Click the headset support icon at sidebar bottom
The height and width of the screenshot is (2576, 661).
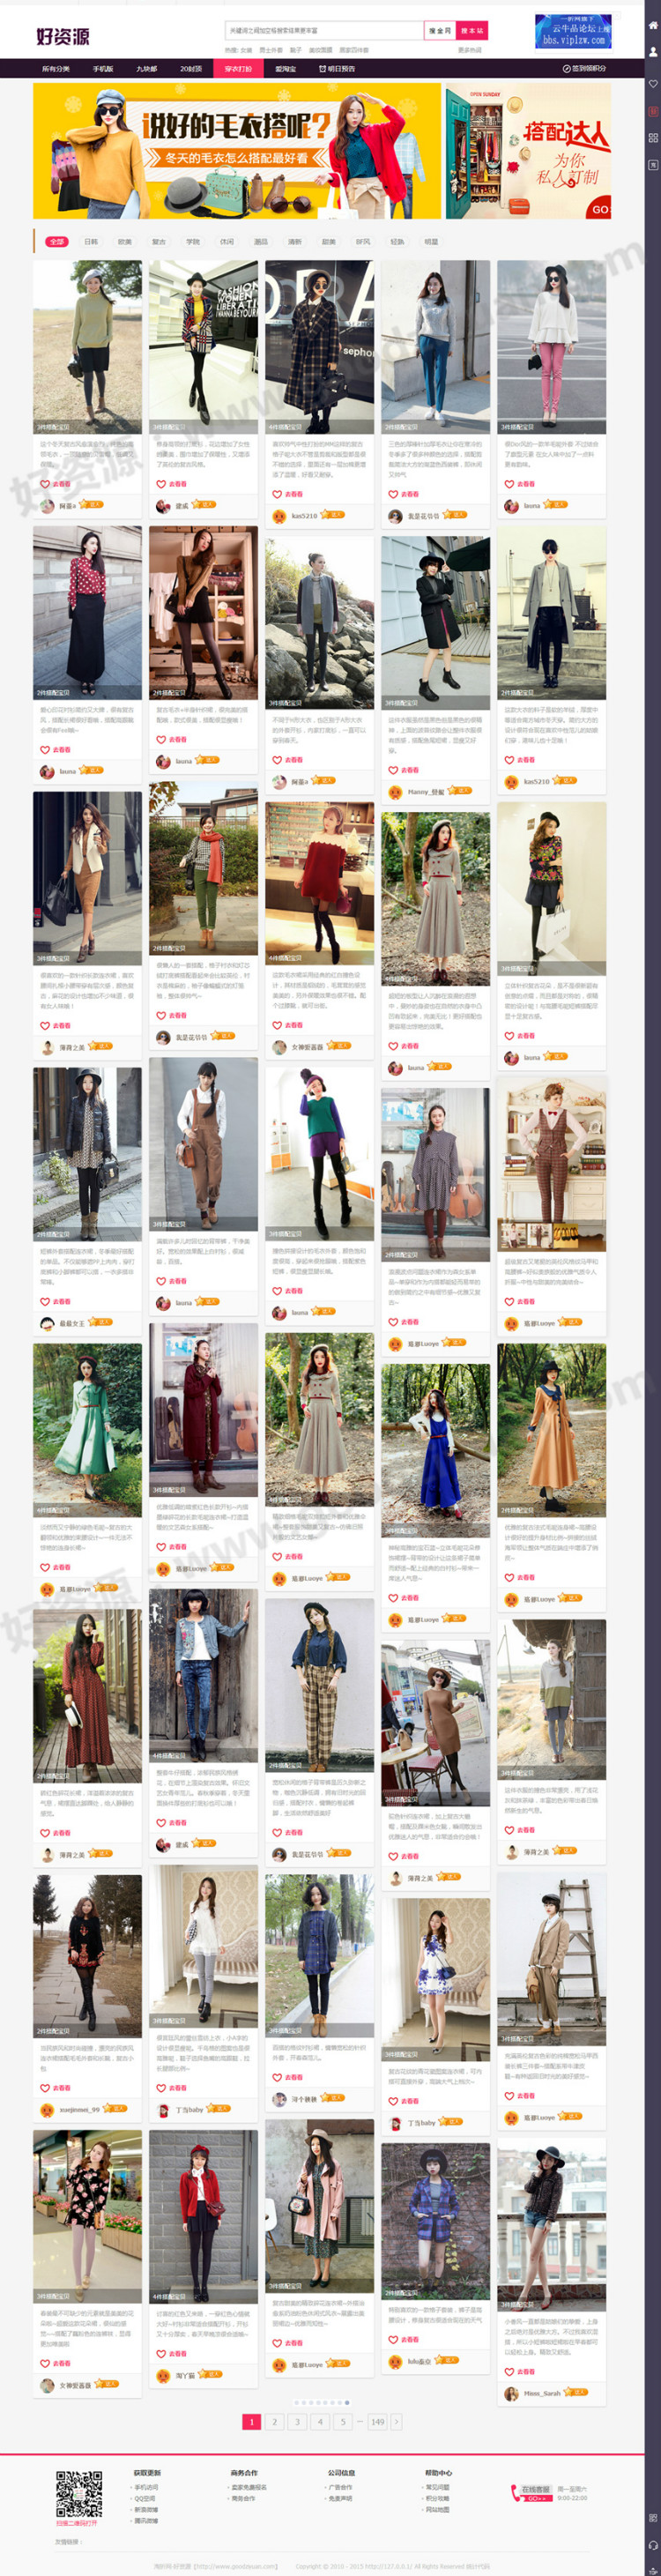click(653, 2547)
